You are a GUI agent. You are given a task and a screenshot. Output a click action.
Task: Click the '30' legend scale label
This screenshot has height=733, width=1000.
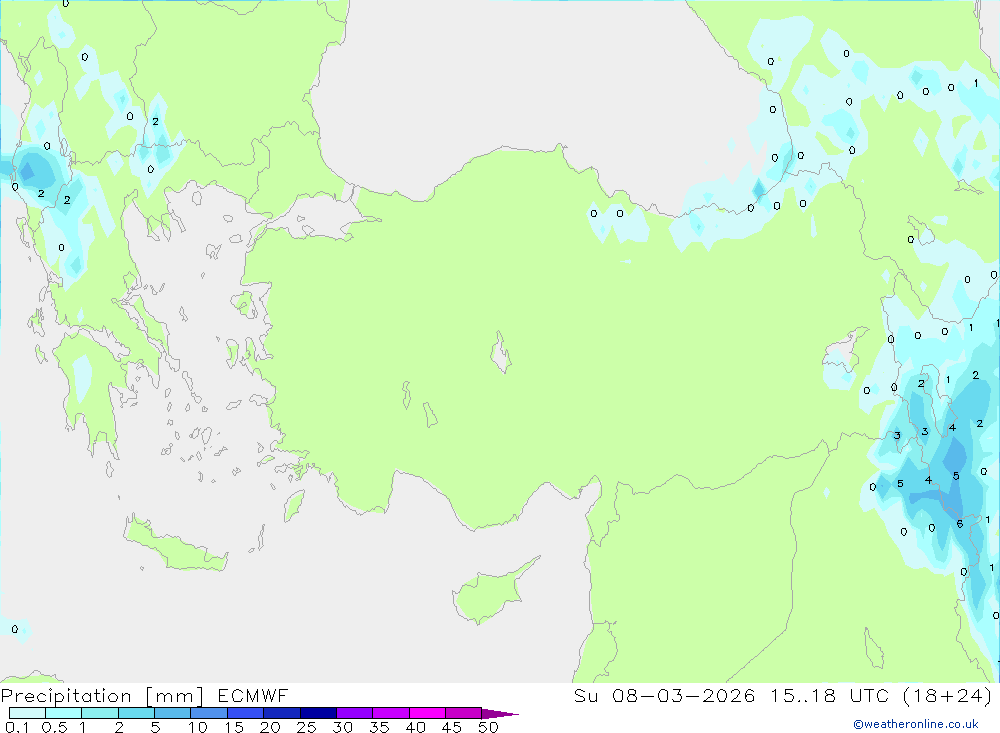pos(342,727)
